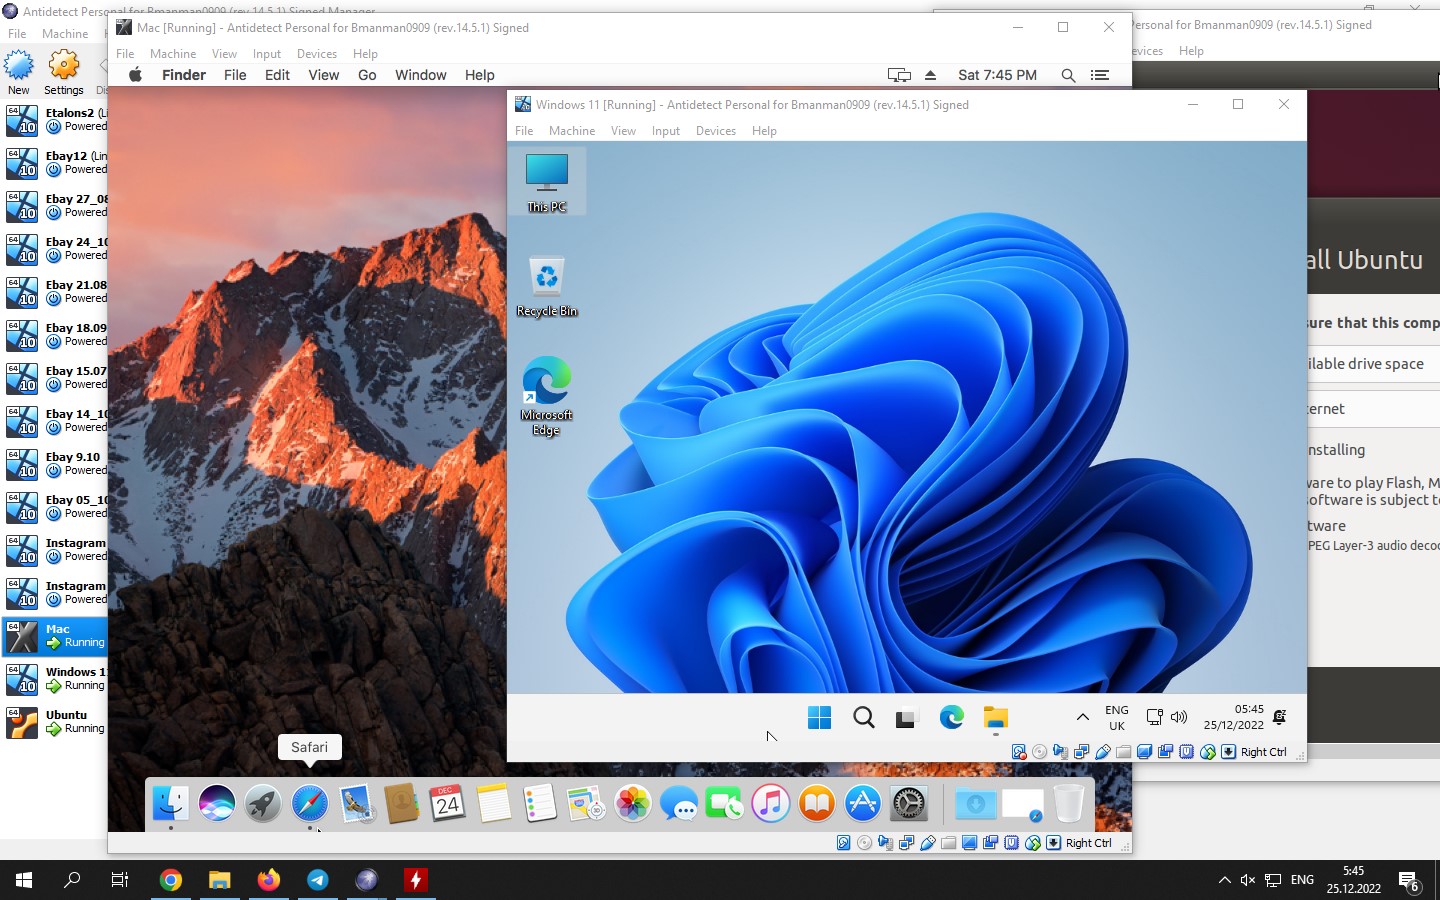Open Microsoft Edge from the Windows 11 taskbar
Viewport: 1440px width, 900px height.
tap(950, 718)
